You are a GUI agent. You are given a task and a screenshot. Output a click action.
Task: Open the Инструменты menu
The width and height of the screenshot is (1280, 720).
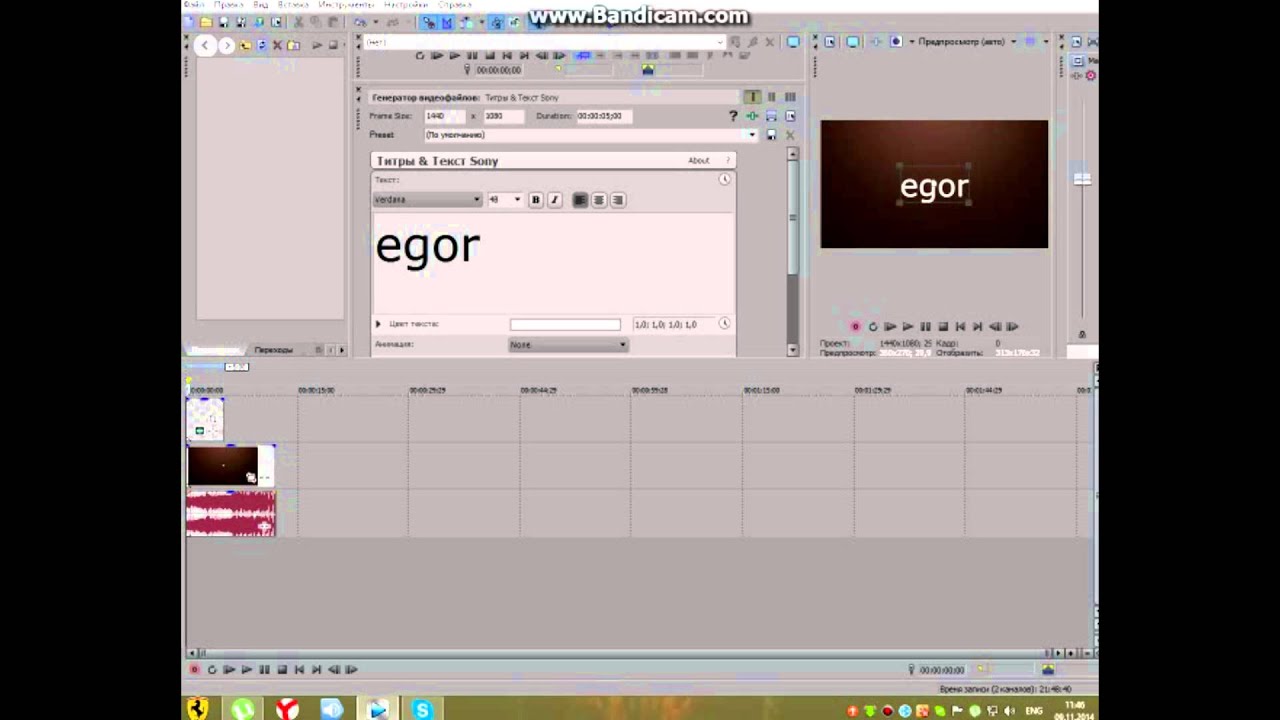coord(346,5)
